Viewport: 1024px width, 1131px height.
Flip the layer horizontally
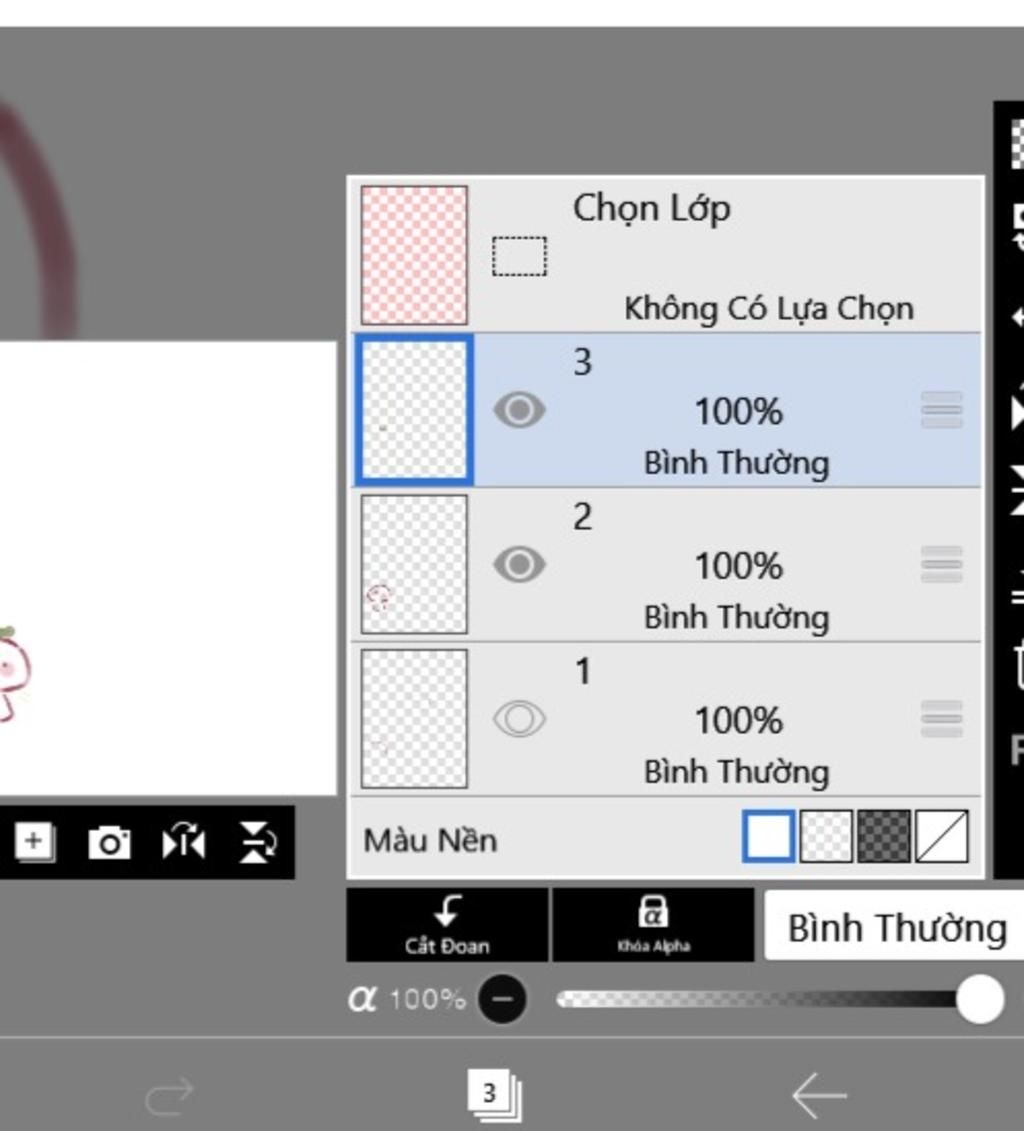184,842
